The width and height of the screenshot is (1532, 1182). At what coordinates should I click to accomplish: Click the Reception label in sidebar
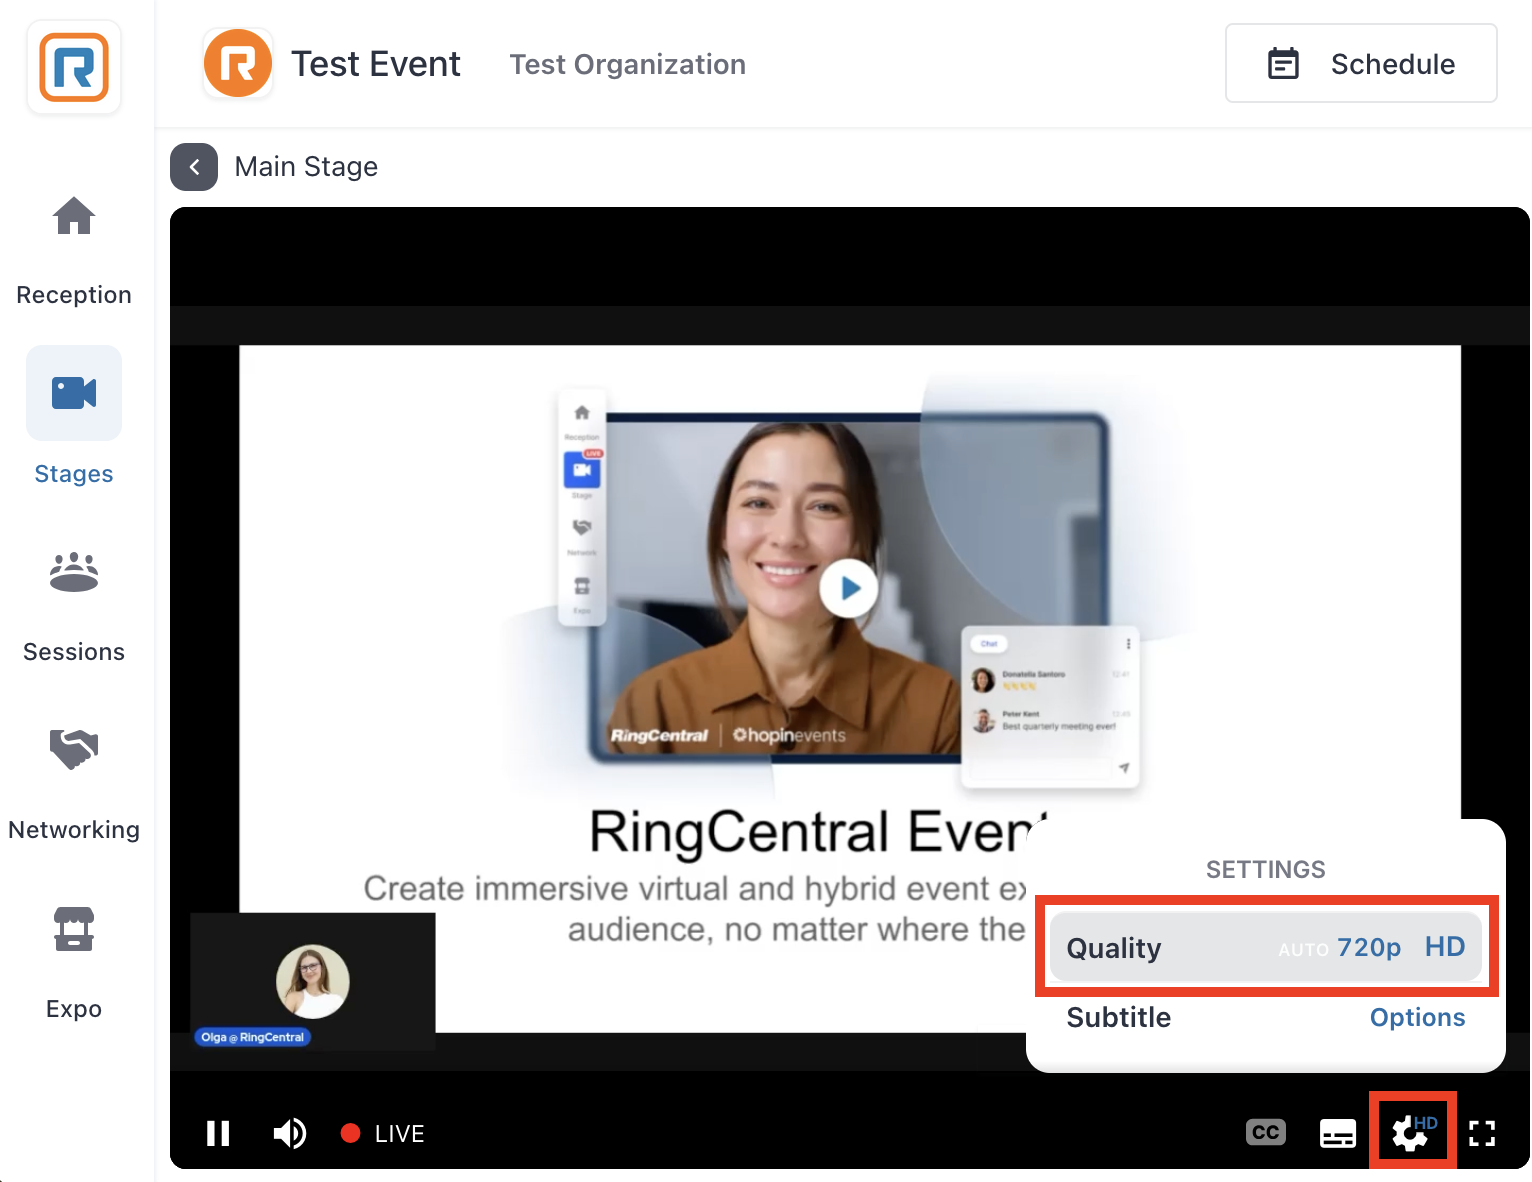pyautogui.click(x=74, y=295)
